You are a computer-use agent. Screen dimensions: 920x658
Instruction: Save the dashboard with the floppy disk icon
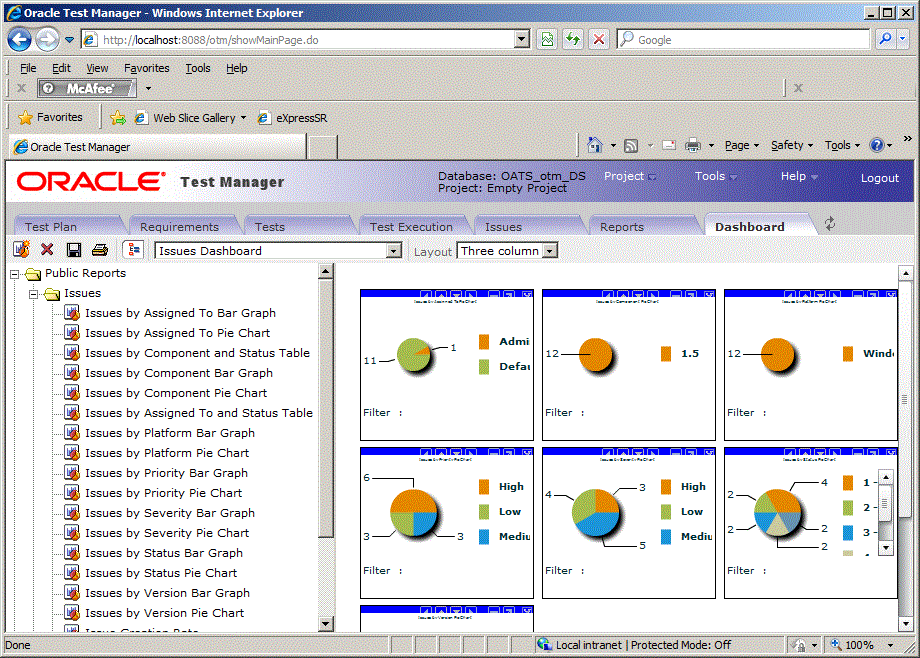74,250
